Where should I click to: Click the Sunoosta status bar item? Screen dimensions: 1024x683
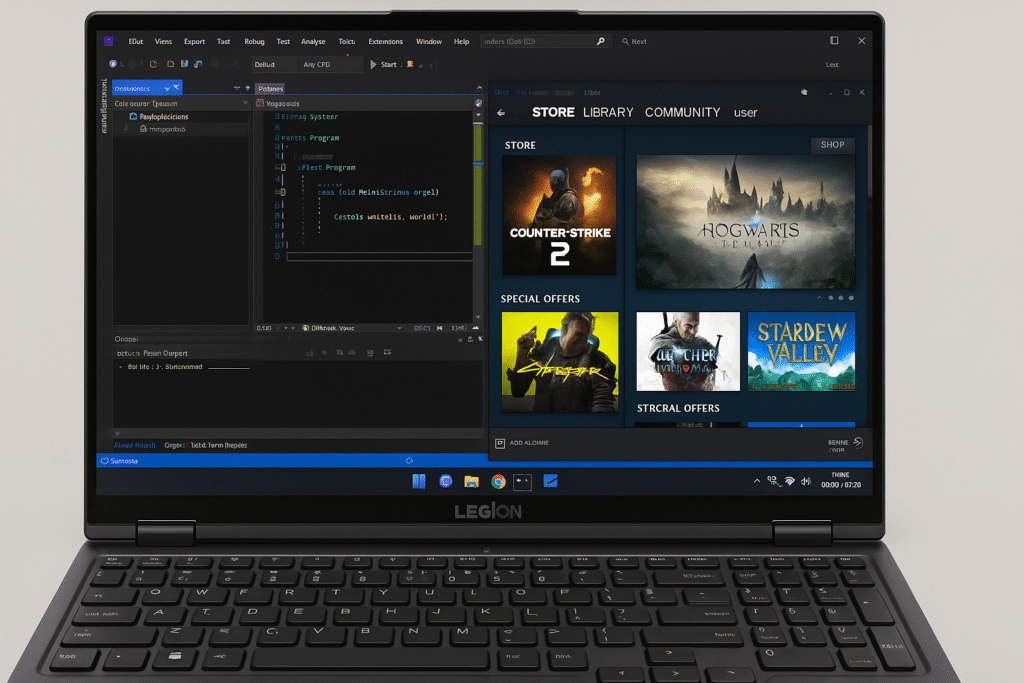click(x=119, y=461)
